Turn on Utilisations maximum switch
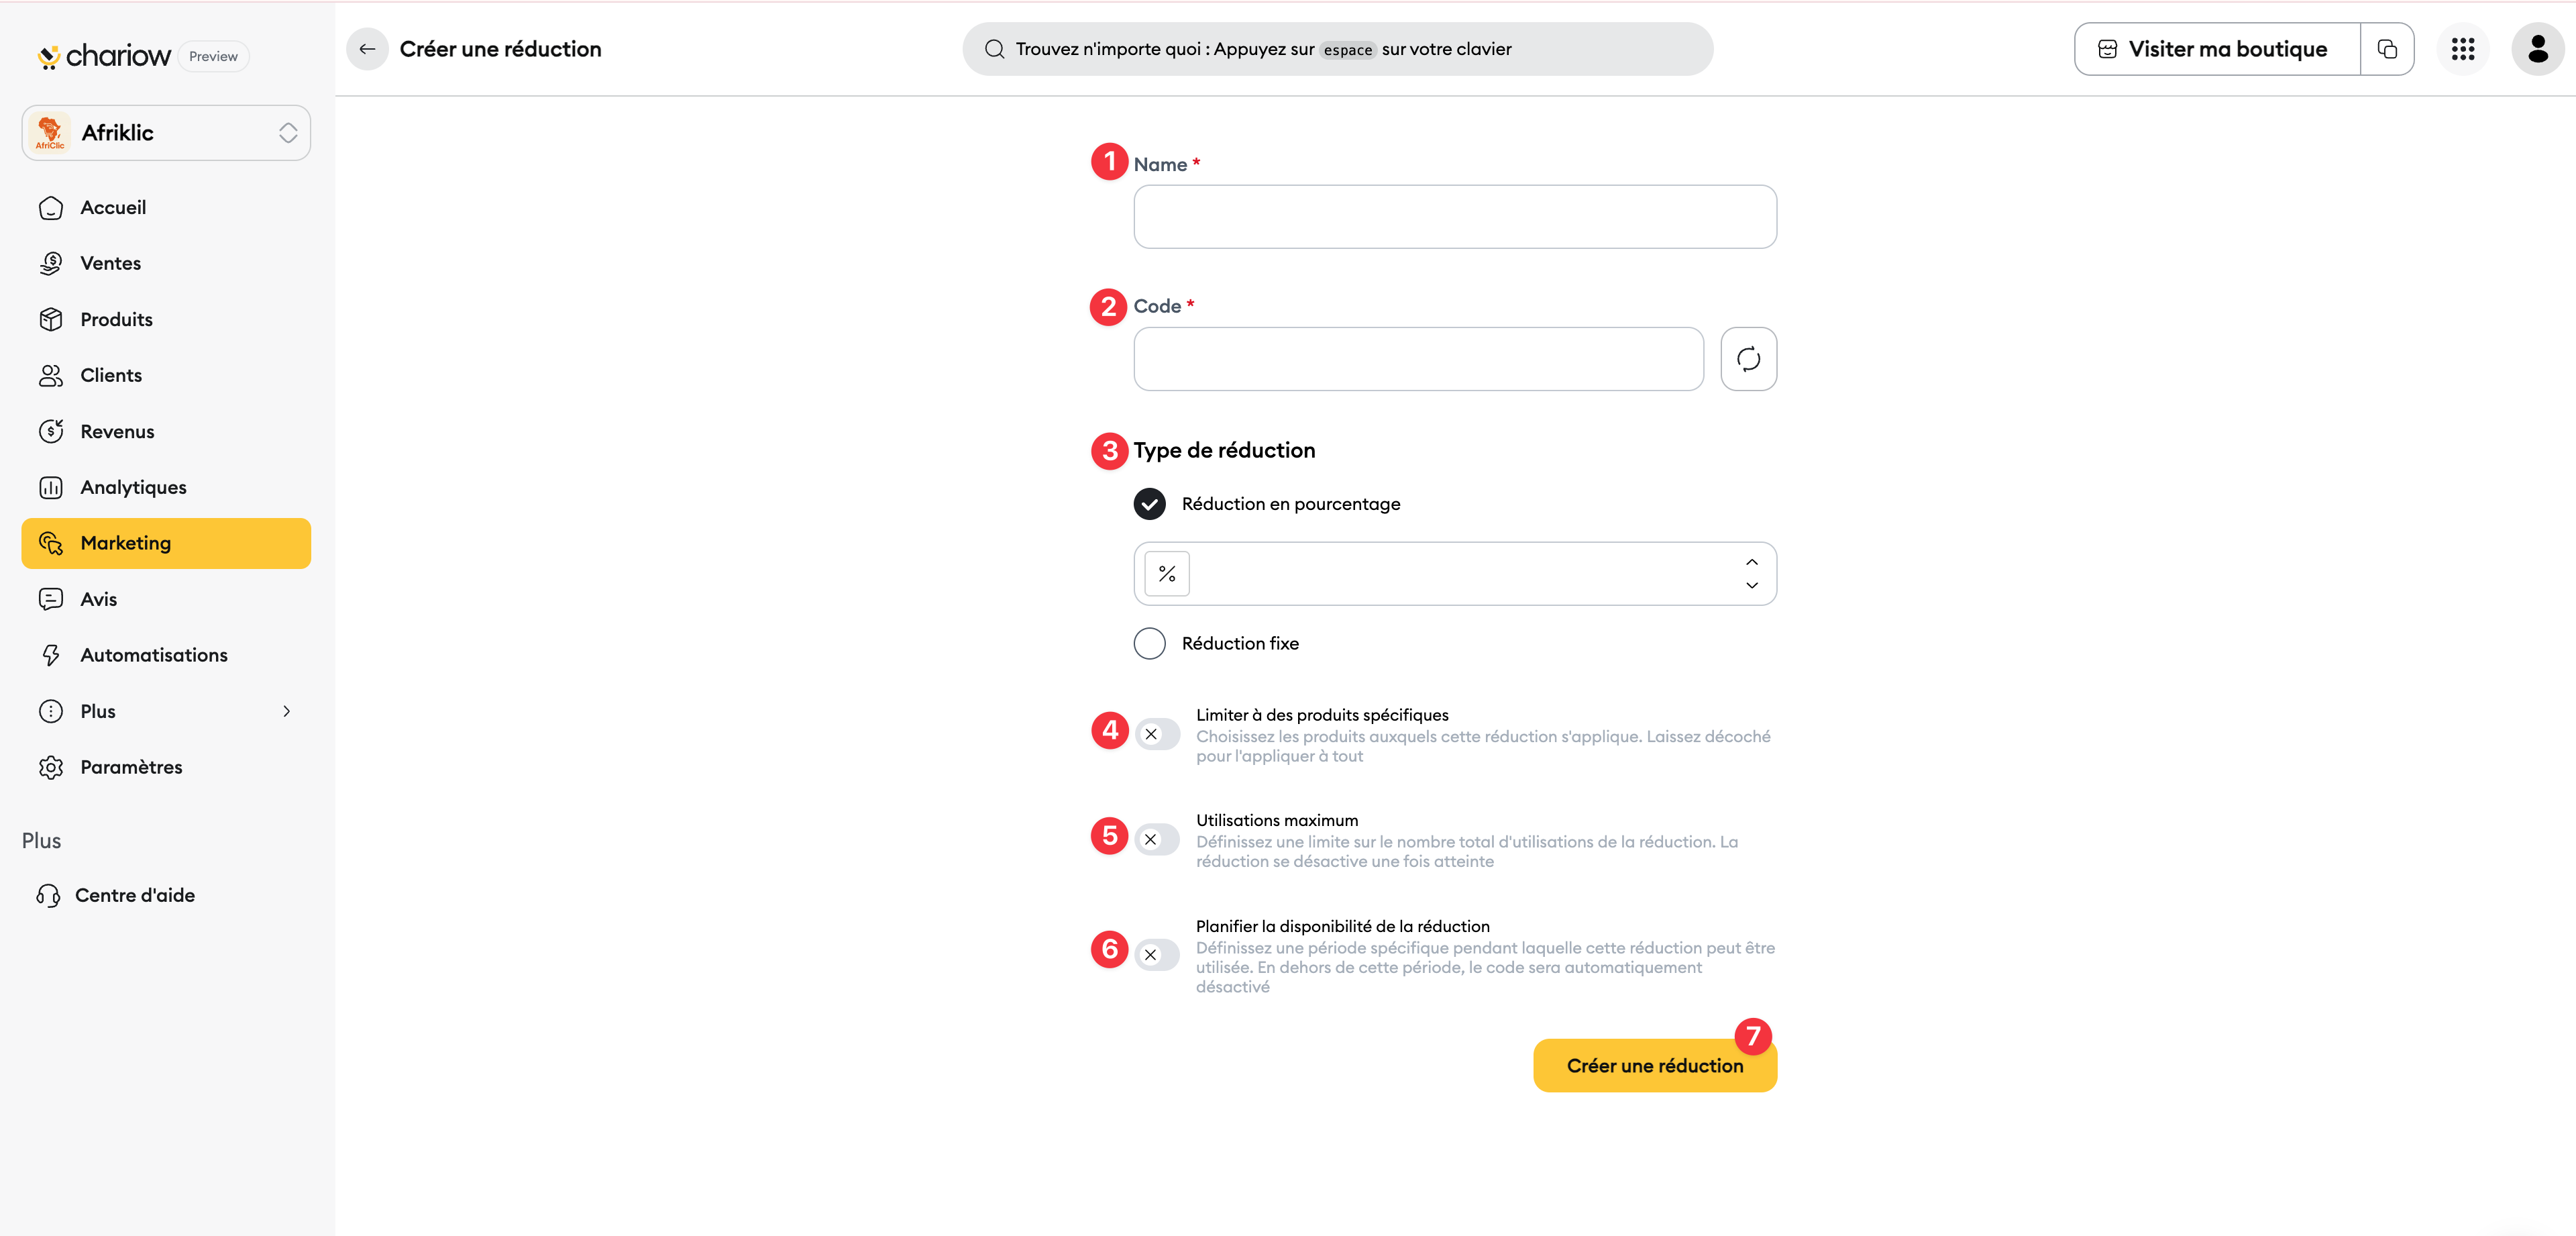 click(x=1157, y=839)
